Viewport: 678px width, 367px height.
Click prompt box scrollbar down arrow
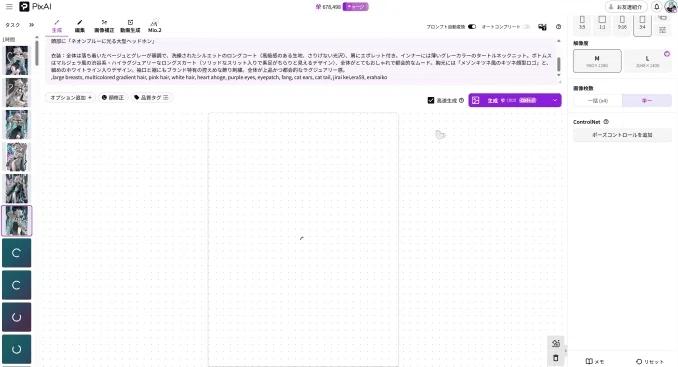pos(559,75)
